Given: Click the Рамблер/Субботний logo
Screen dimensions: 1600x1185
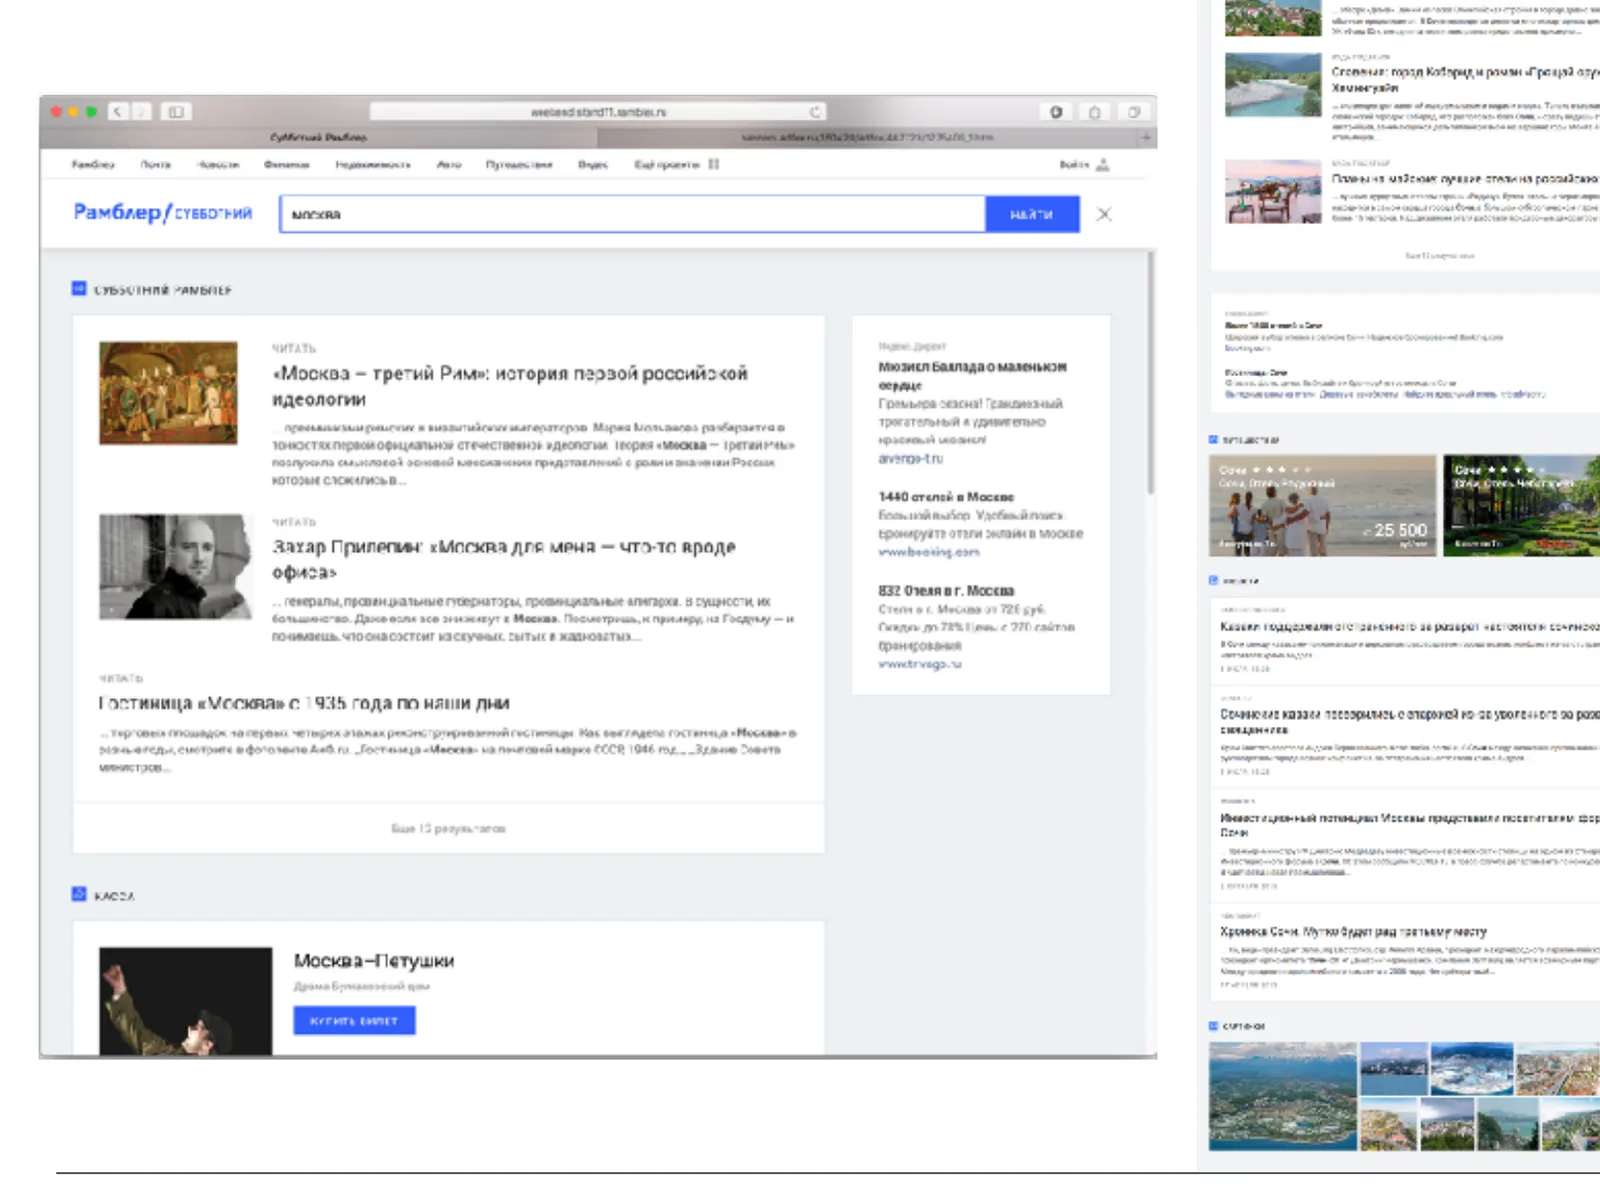Looking at the screenshot, I should click(162, 213).
